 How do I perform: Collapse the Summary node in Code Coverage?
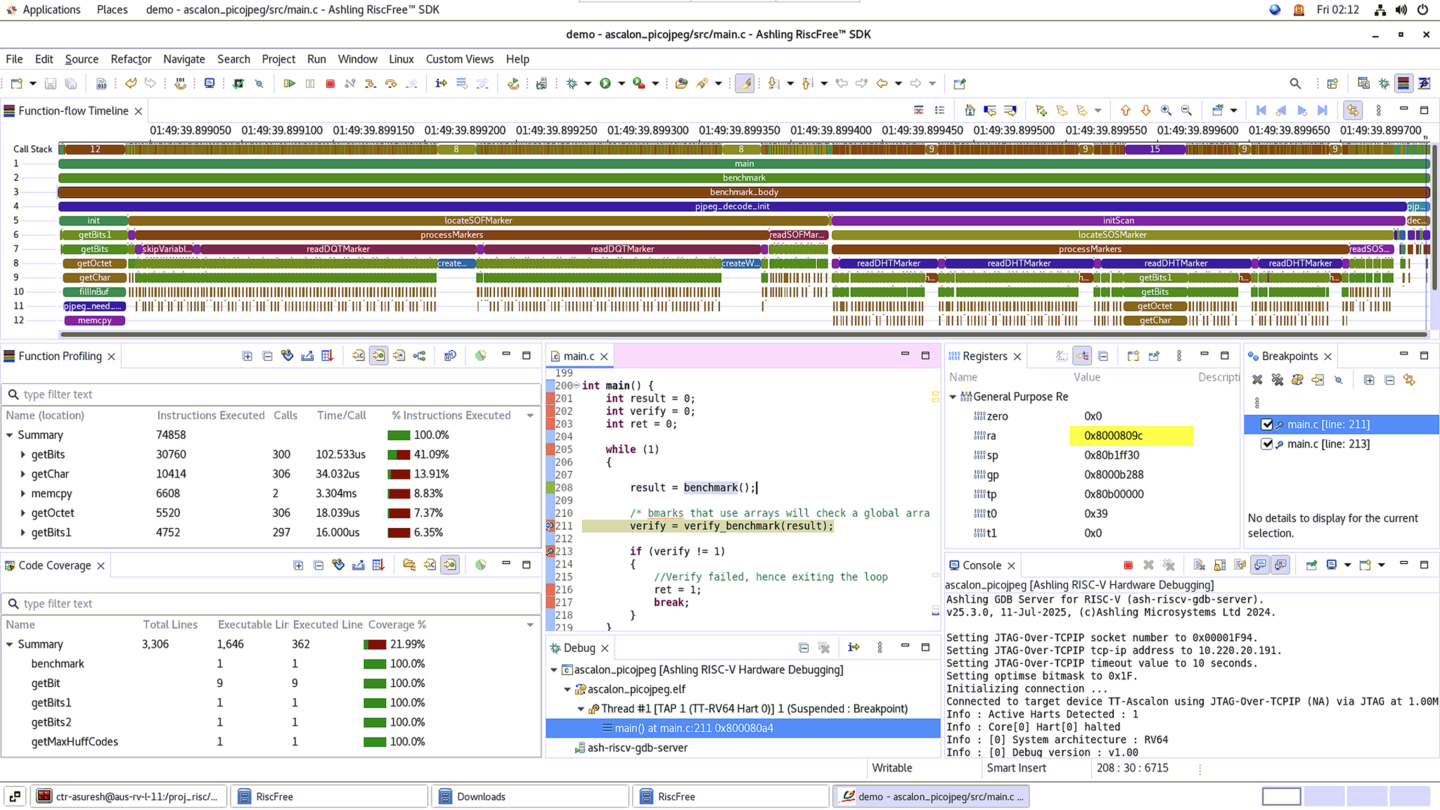[10, 645]
